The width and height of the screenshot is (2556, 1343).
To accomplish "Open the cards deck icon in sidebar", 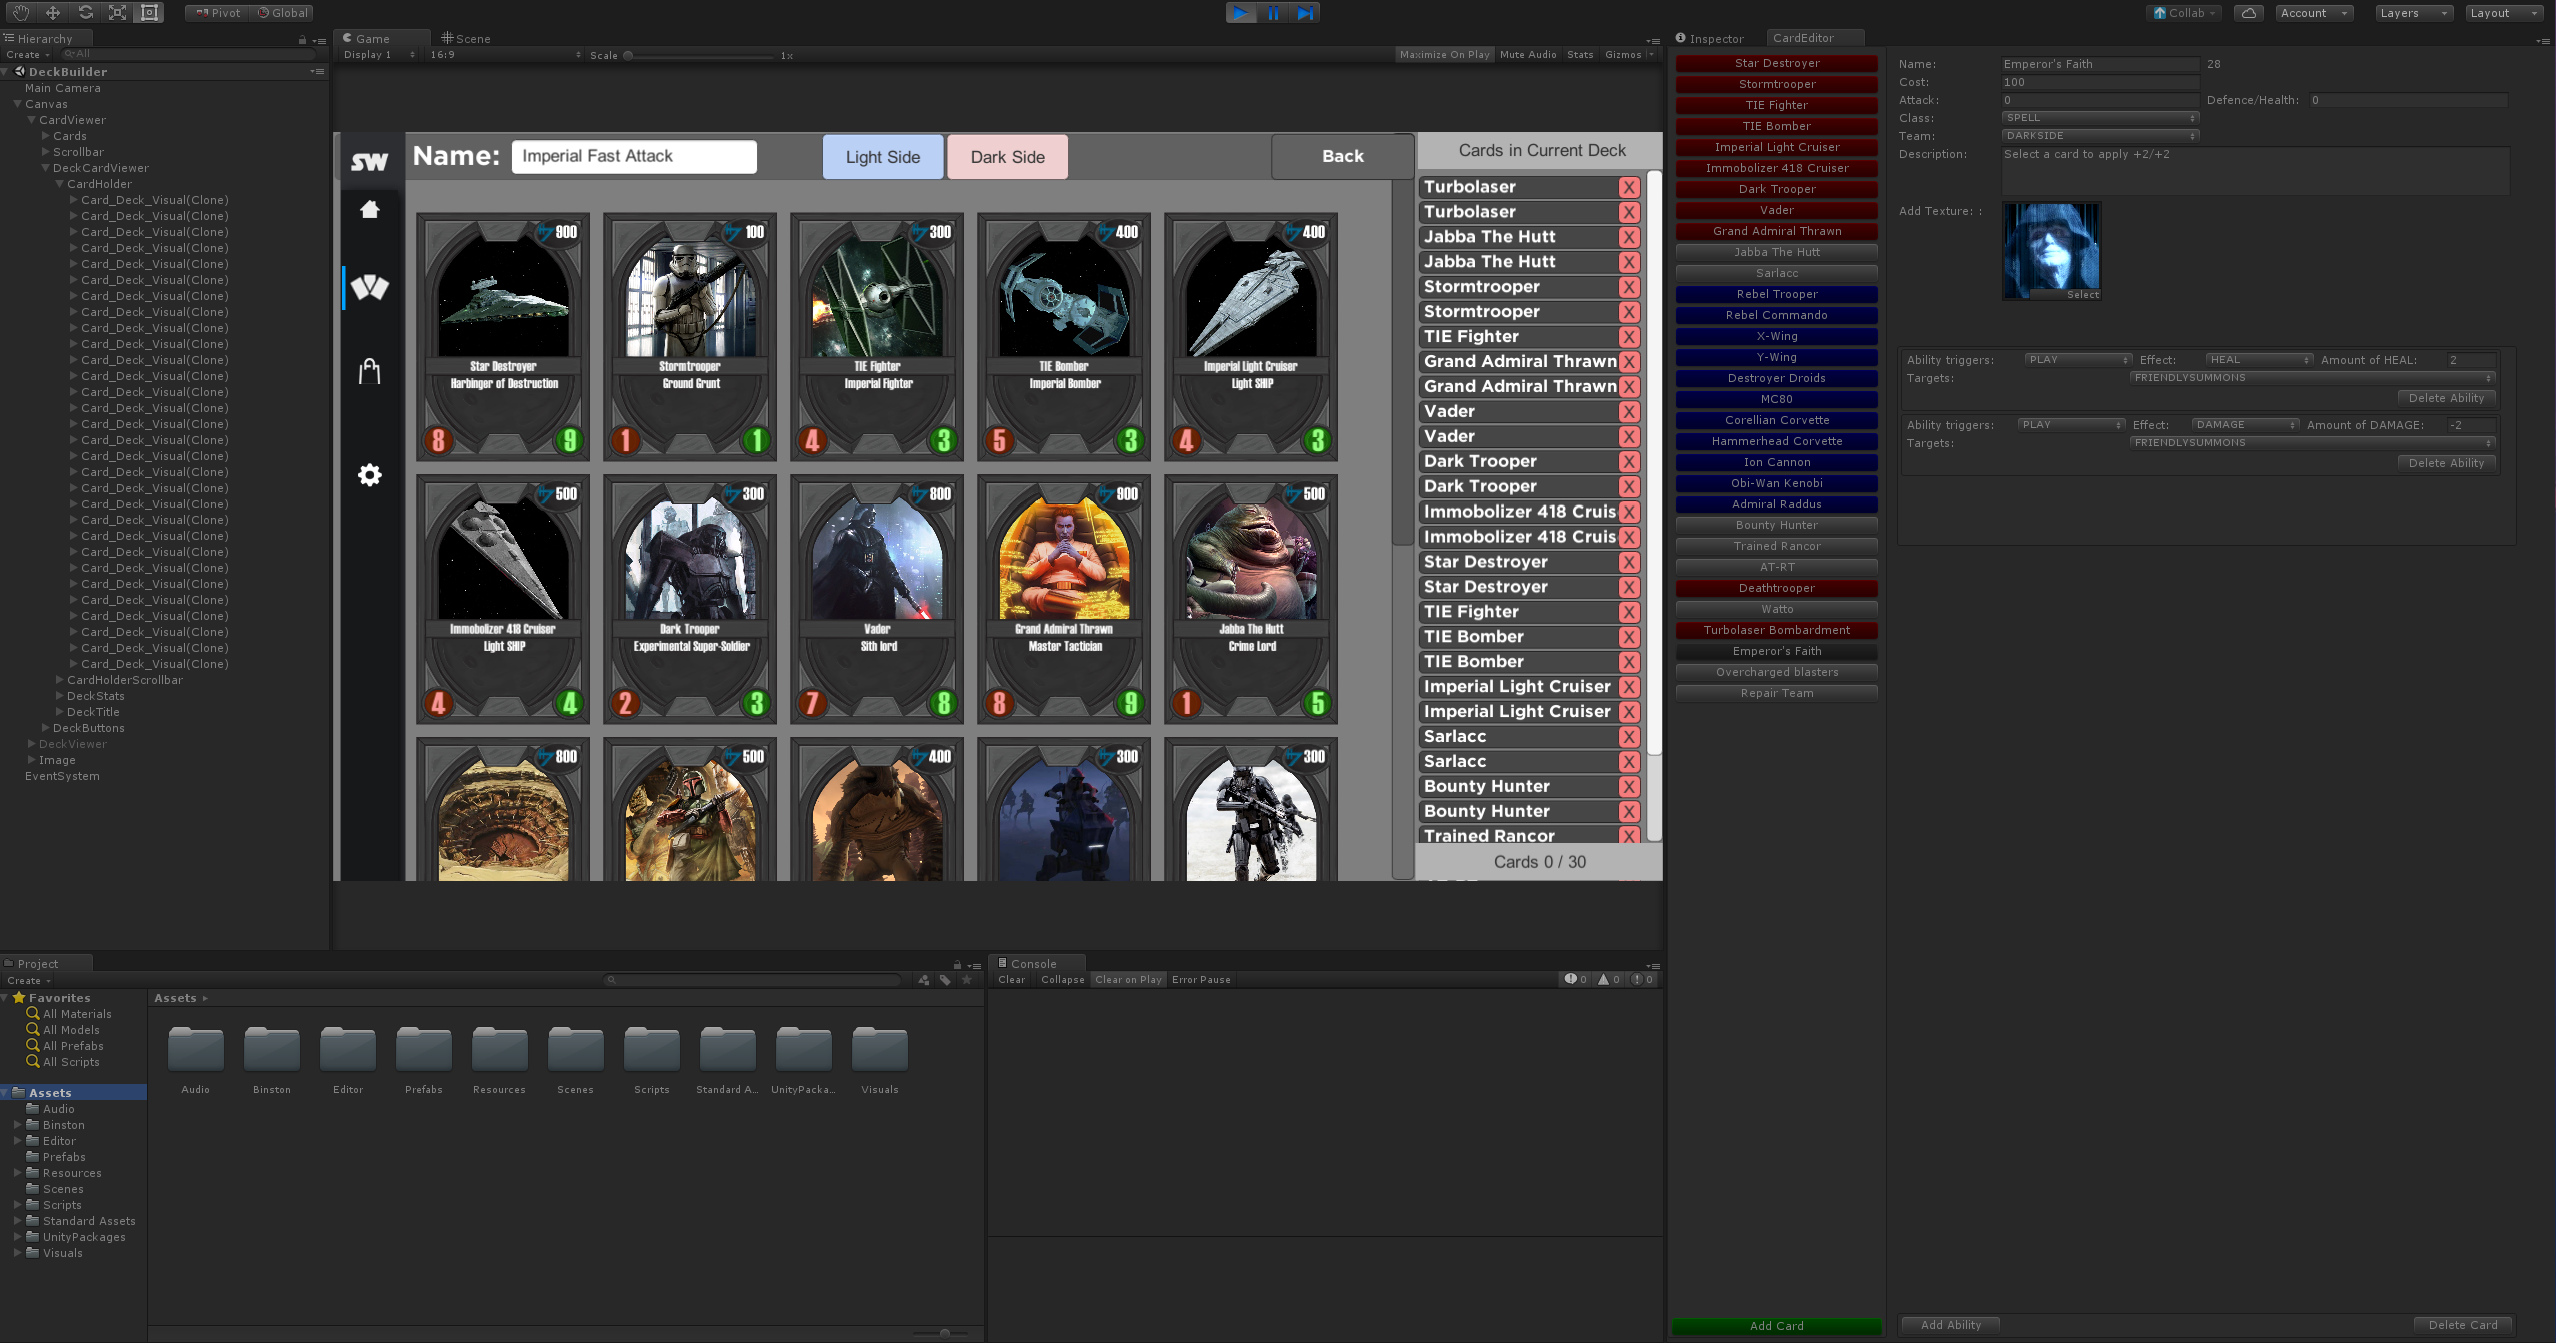I will tap(370, 288).
